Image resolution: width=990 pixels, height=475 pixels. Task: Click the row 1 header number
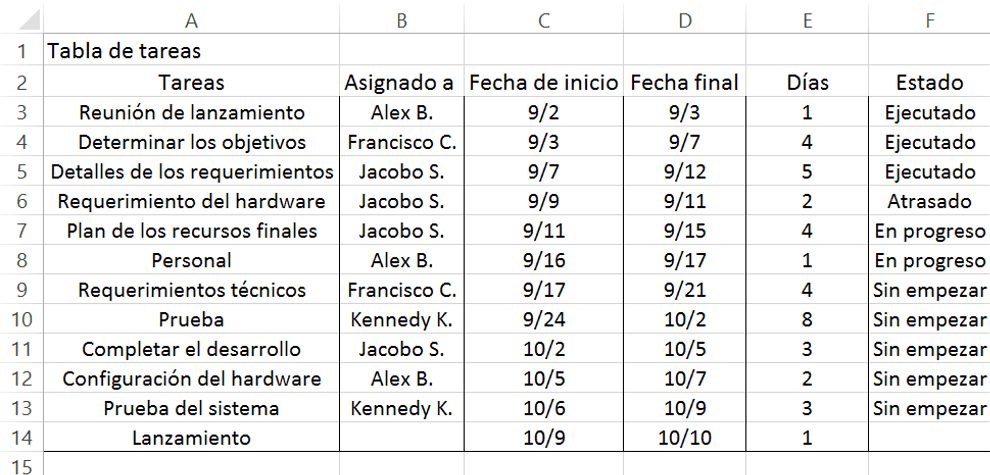(x=21, y=50)
